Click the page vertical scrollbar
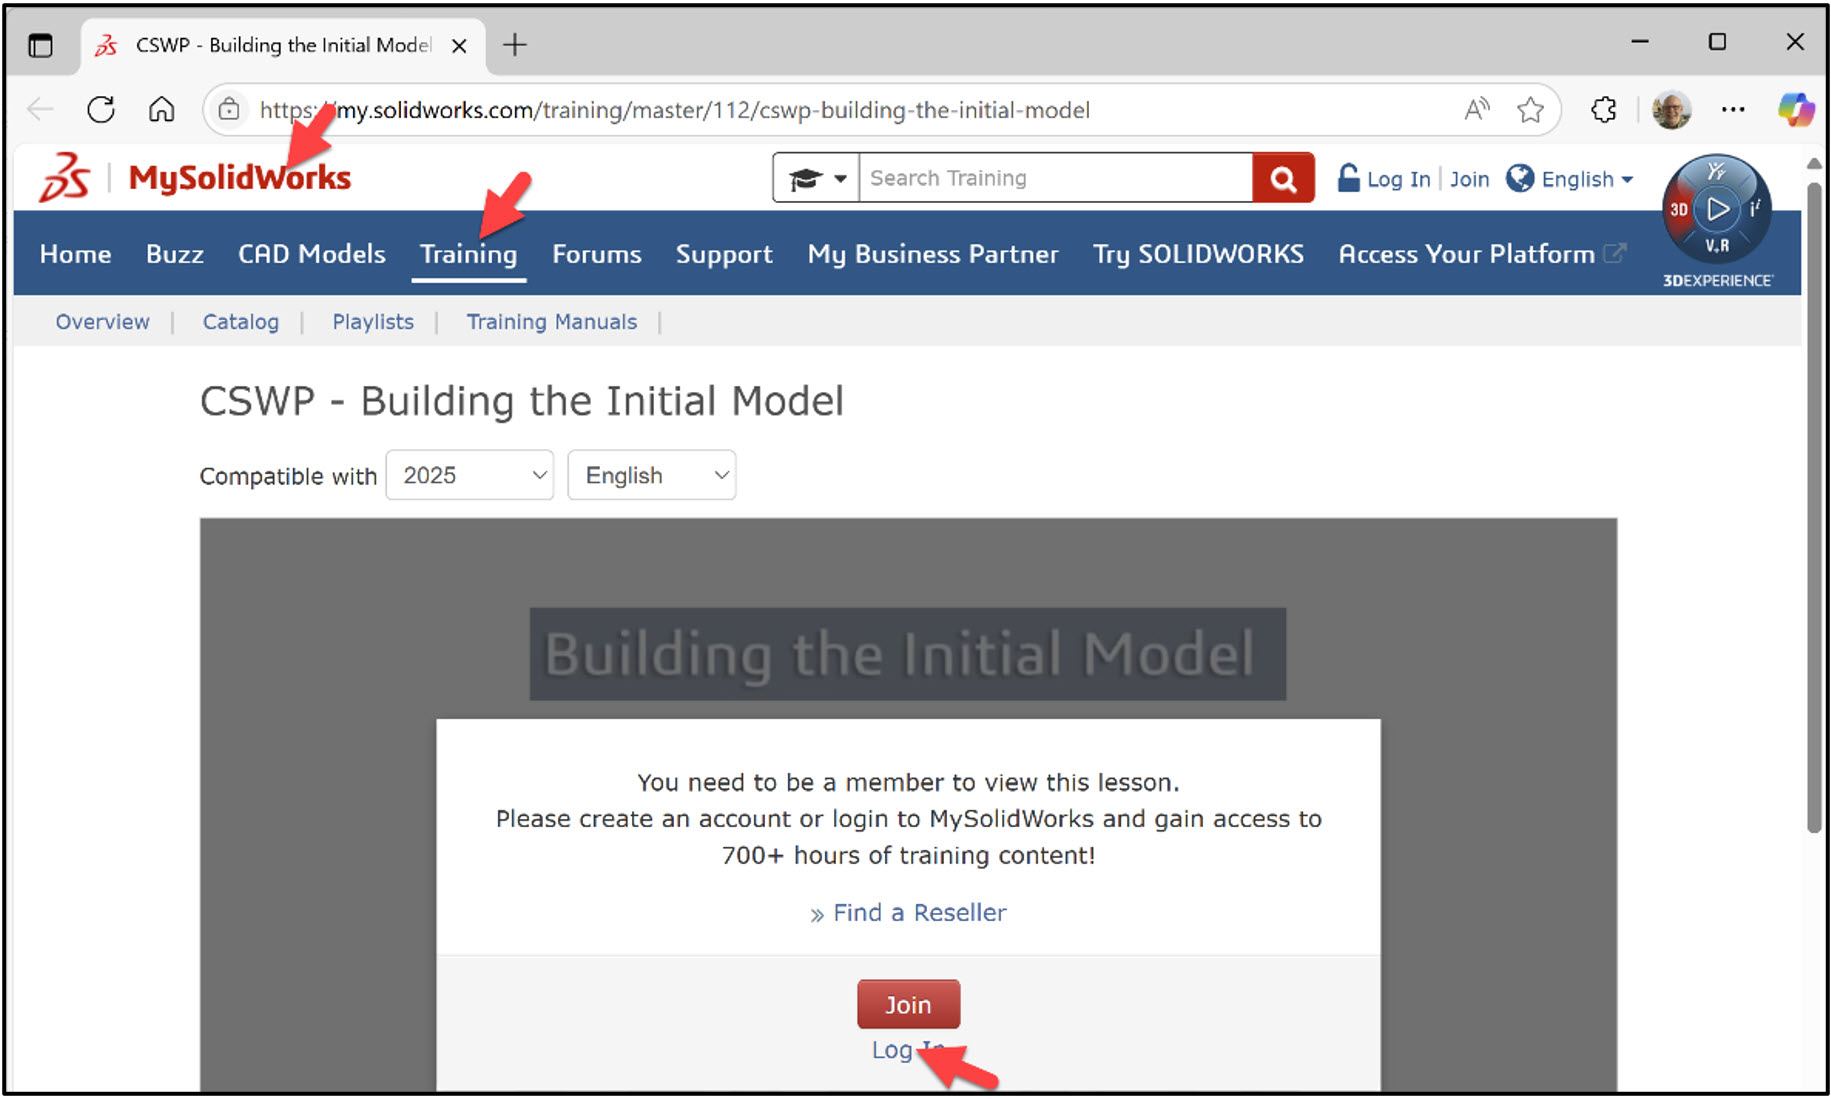The height and width of the screenshot is (1099, 1831). tap(1814, 507)
